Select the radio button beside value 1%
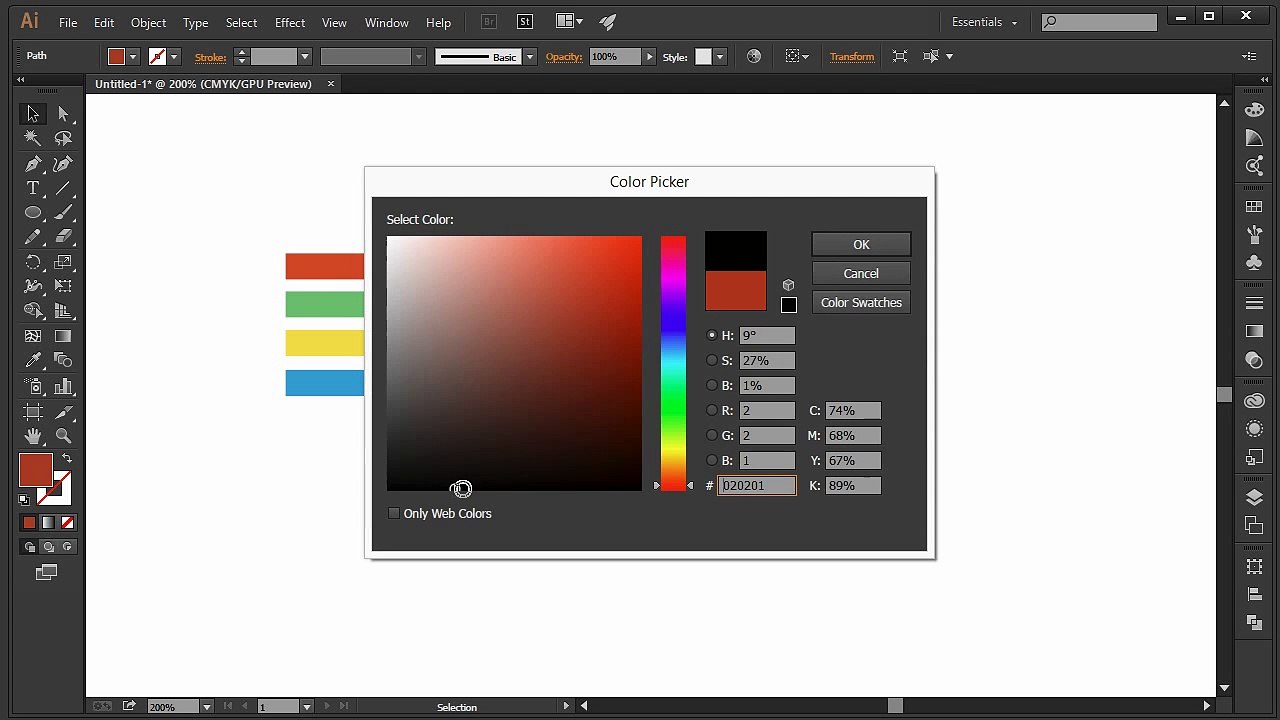 pyautogui.click(x=712, y=385)
